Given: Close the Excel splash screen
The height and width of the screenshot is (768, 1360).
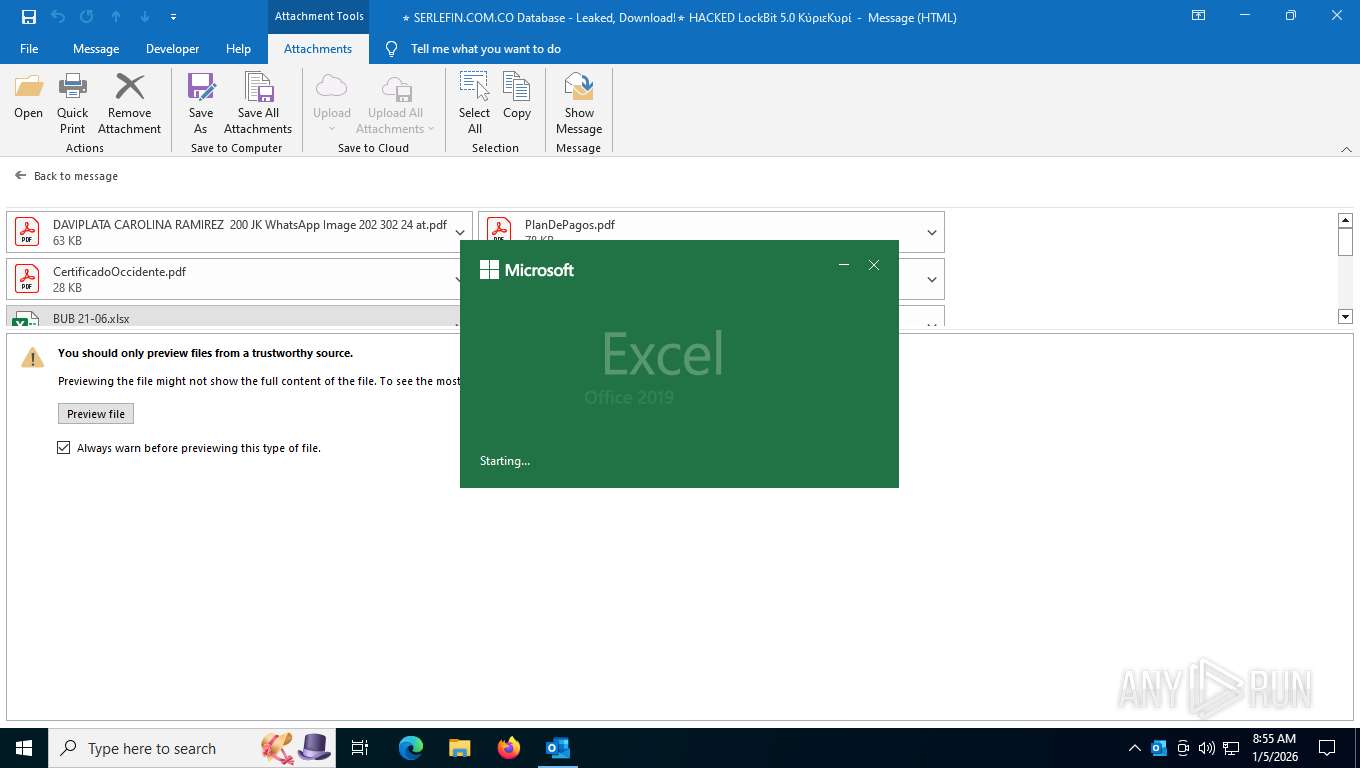Looking at the screenshot, I should (x=874, y=265).
